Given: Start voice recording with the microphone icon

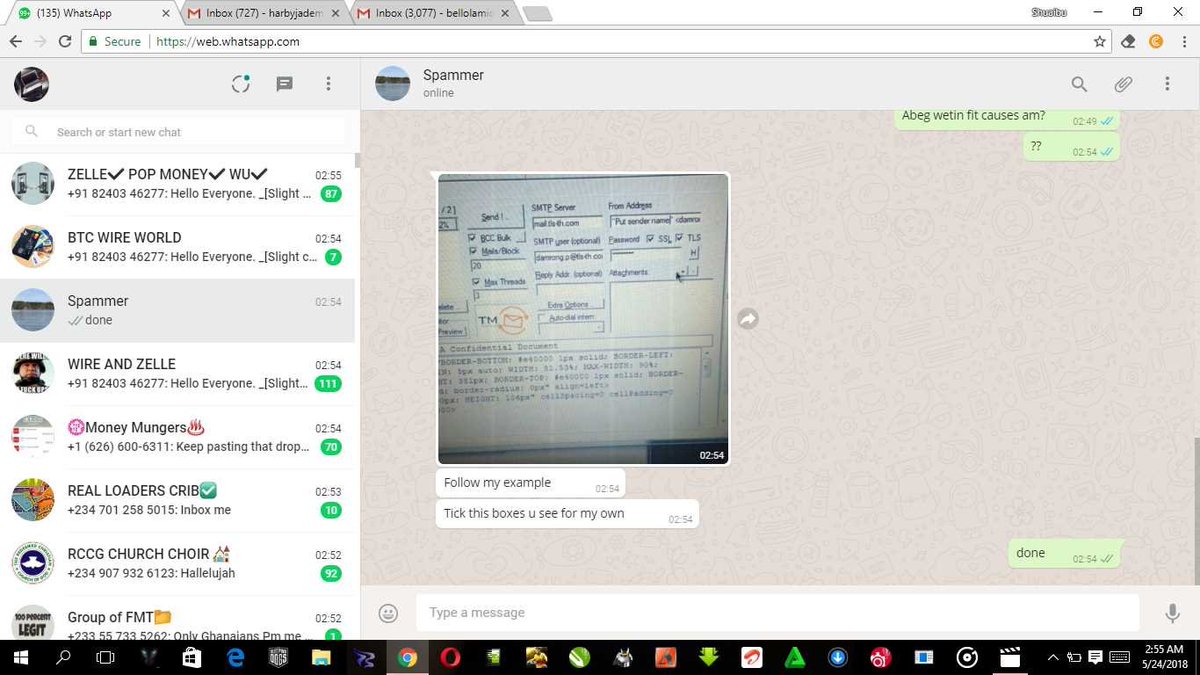Looking at the screenshot, I should pos(1172,613).
